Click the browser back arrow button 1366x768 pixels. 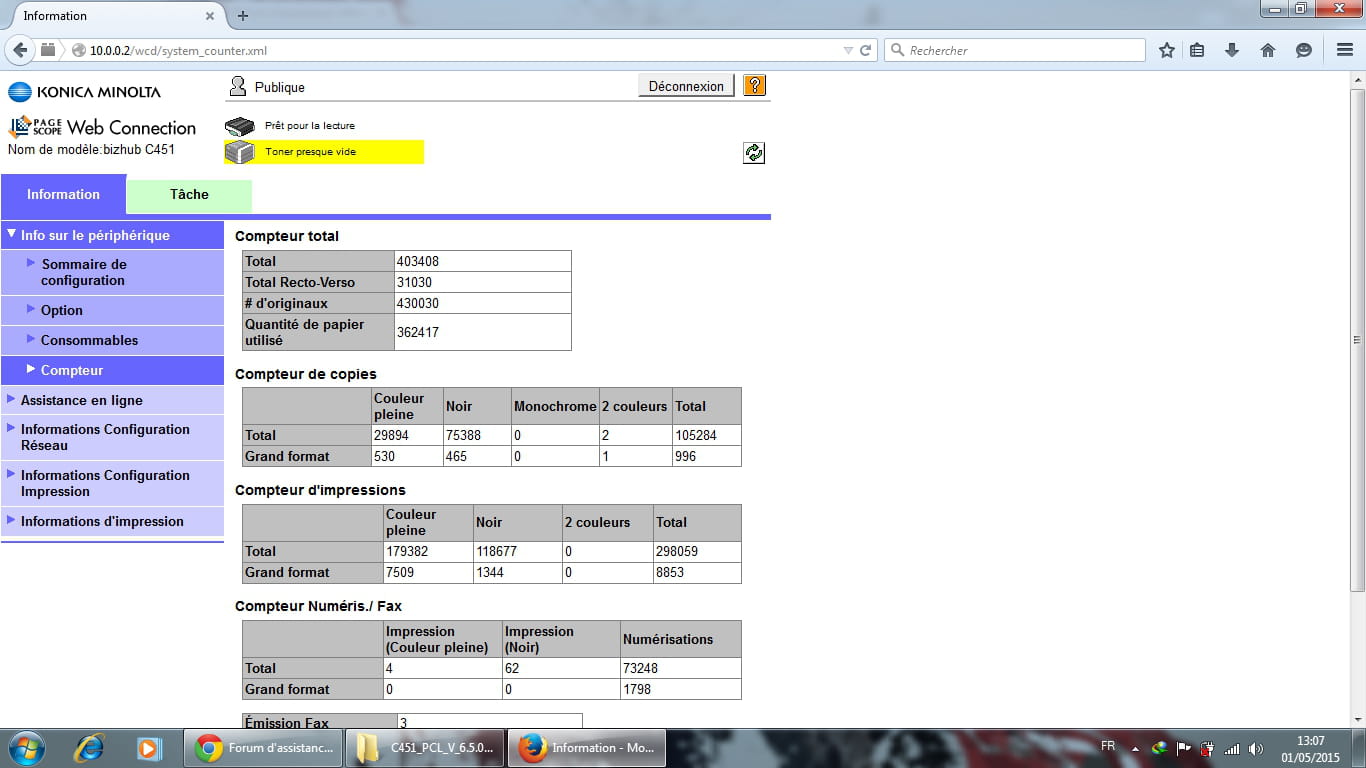coord(21,50)
